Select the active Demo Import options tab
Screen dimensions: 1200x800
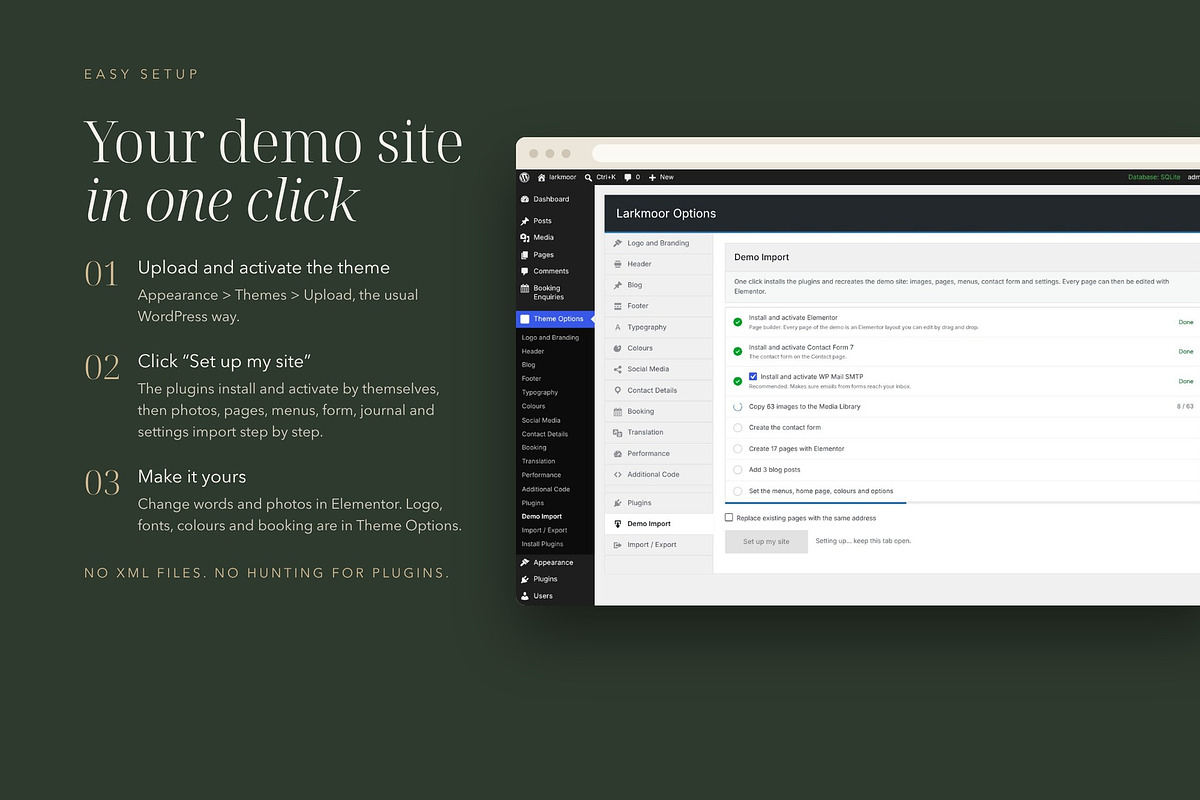pyautogui.click(x=659, y=524)
